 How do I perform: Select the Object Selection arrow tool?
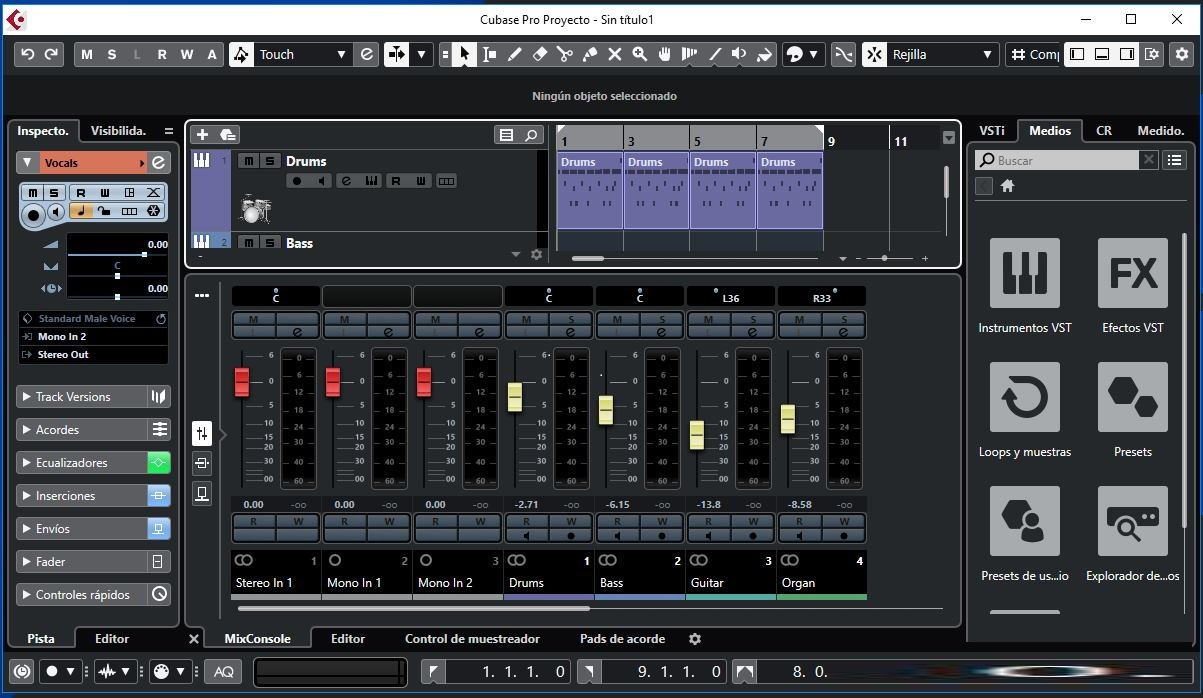[464, 54]
